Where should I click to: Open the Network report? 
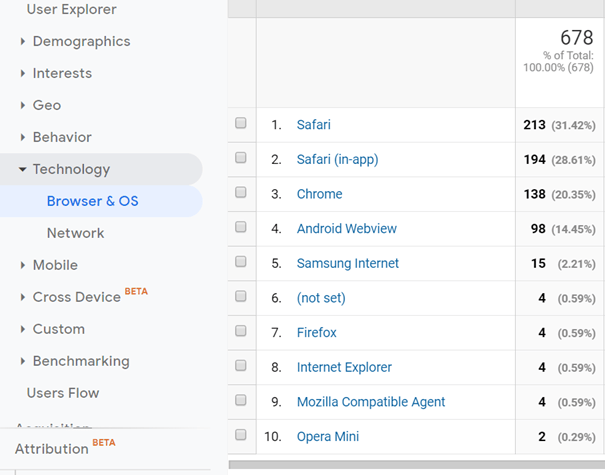click(76, 233)
